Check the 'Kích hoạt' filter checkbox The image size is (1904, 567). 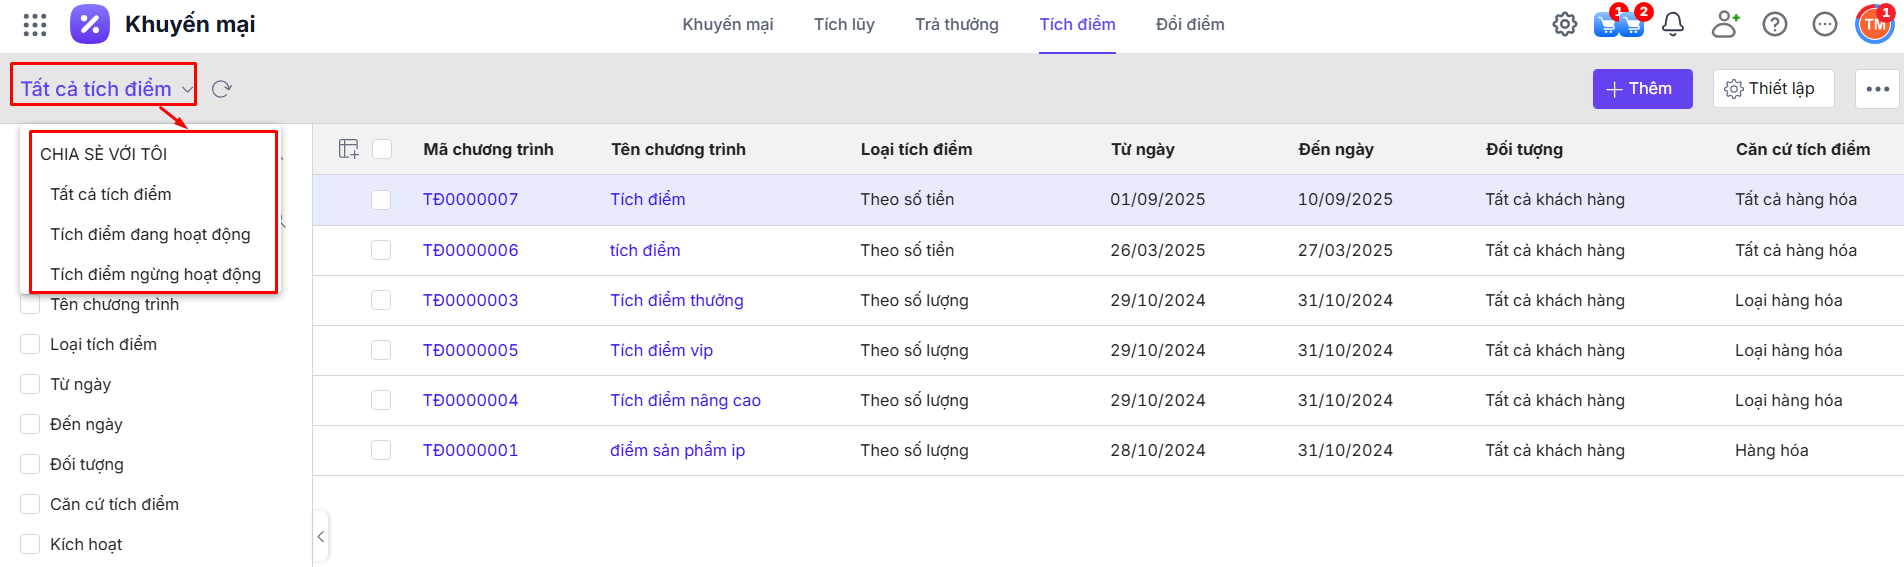click(x=30, y=544)
